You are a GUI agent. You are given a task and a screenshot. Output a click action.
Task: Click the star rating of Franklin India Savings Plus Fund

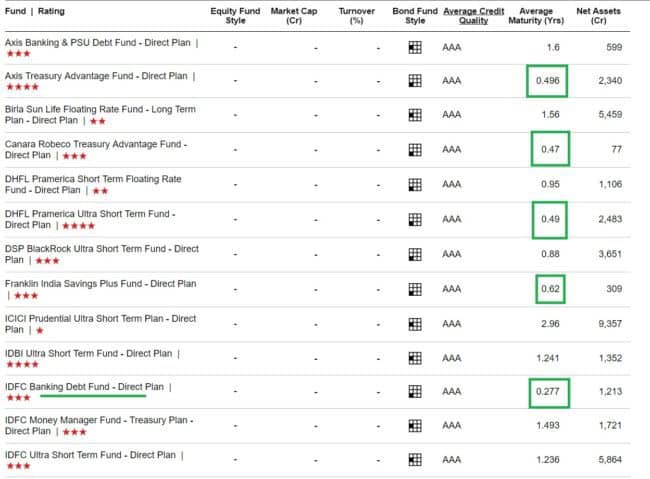pyautogui.click(x=26, y=295)
